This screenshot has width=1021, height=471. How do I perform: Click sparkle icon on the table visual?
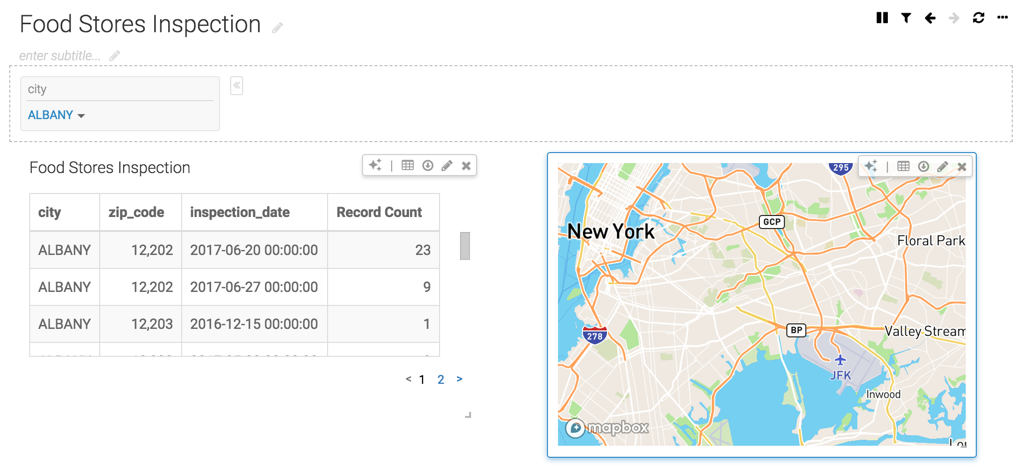point(375,166)
